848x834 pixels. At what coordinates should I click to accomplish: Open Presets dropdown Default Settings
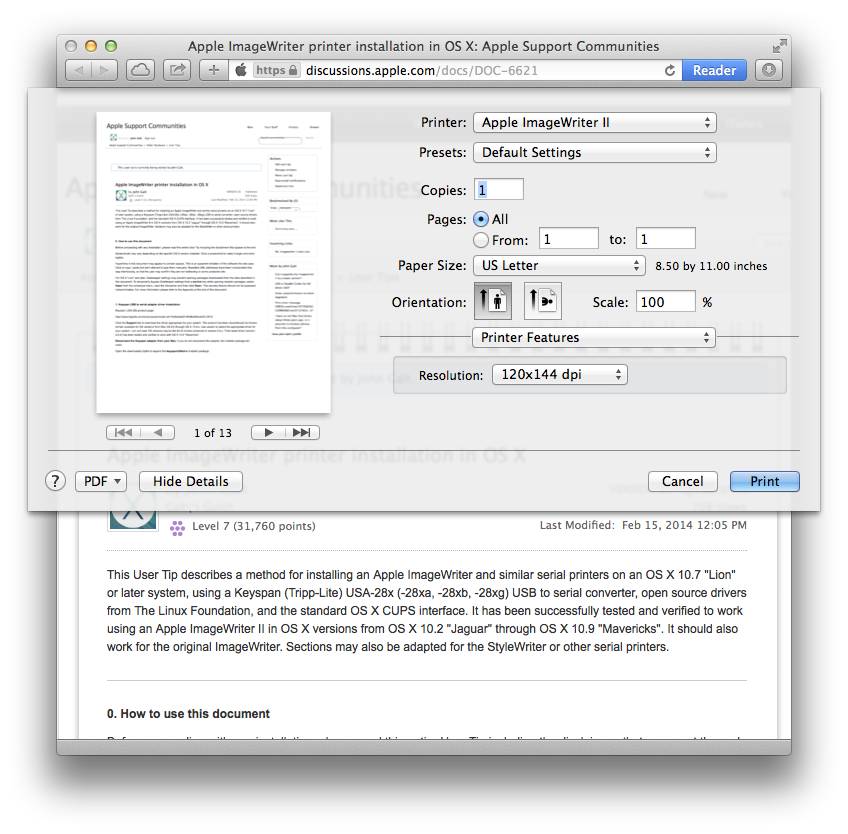[594, 153]
